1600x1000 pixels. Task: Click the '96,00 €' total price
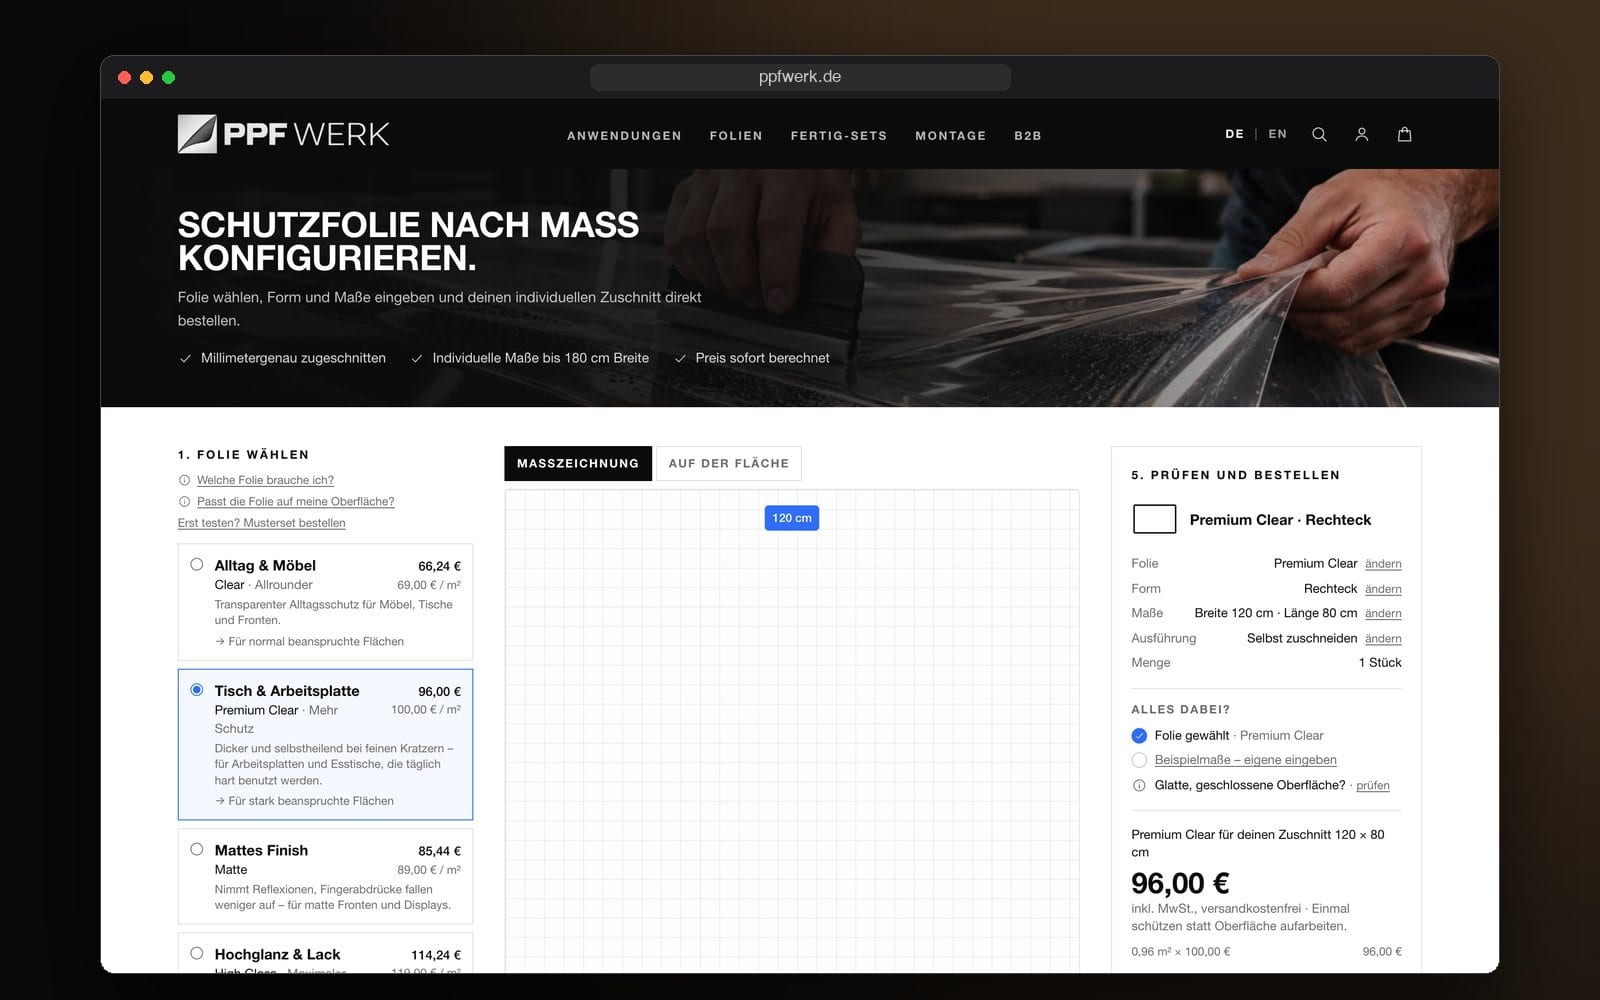(x=1180, y=883)
